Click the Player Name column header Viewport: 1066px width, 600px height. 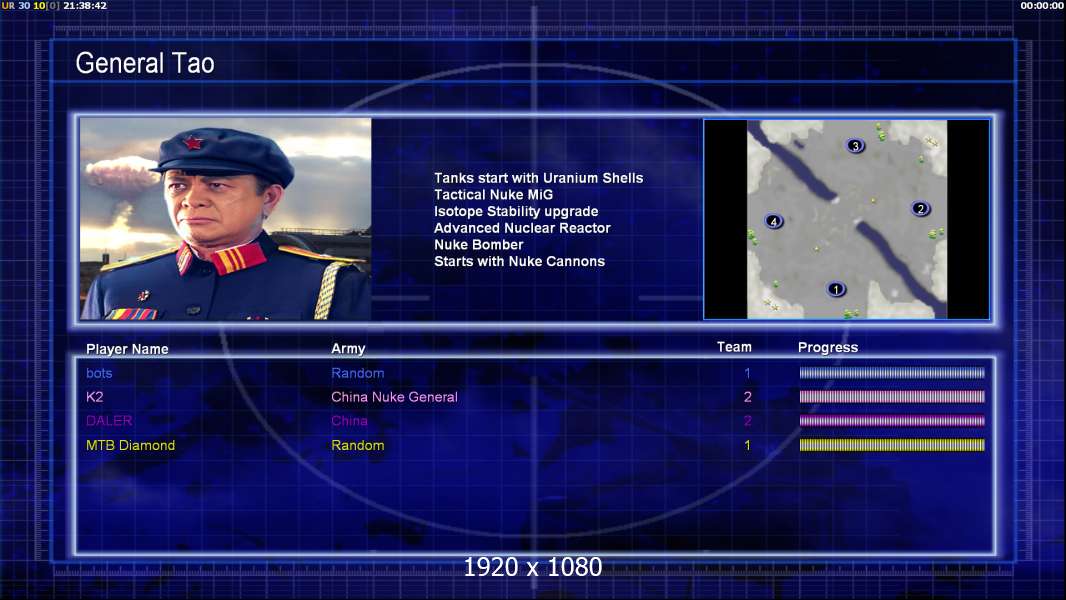[x=127, y=349]
